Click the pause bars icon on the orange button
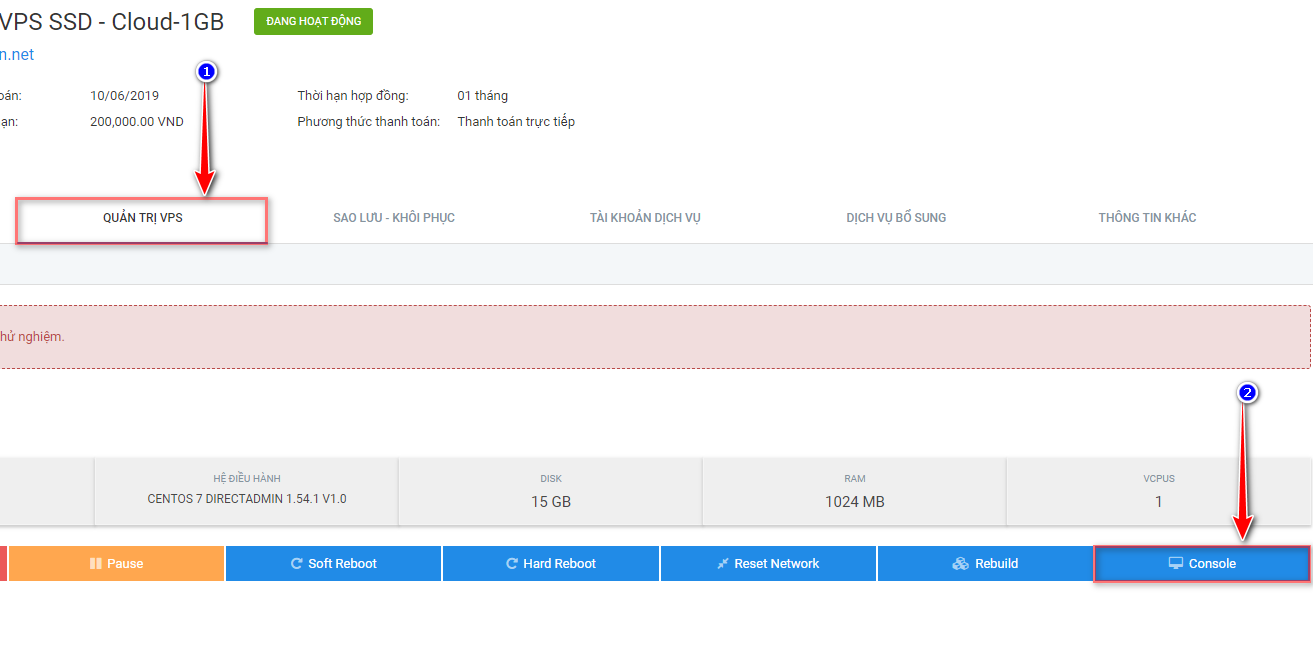 pyautogui.click(x=96, y=564)
